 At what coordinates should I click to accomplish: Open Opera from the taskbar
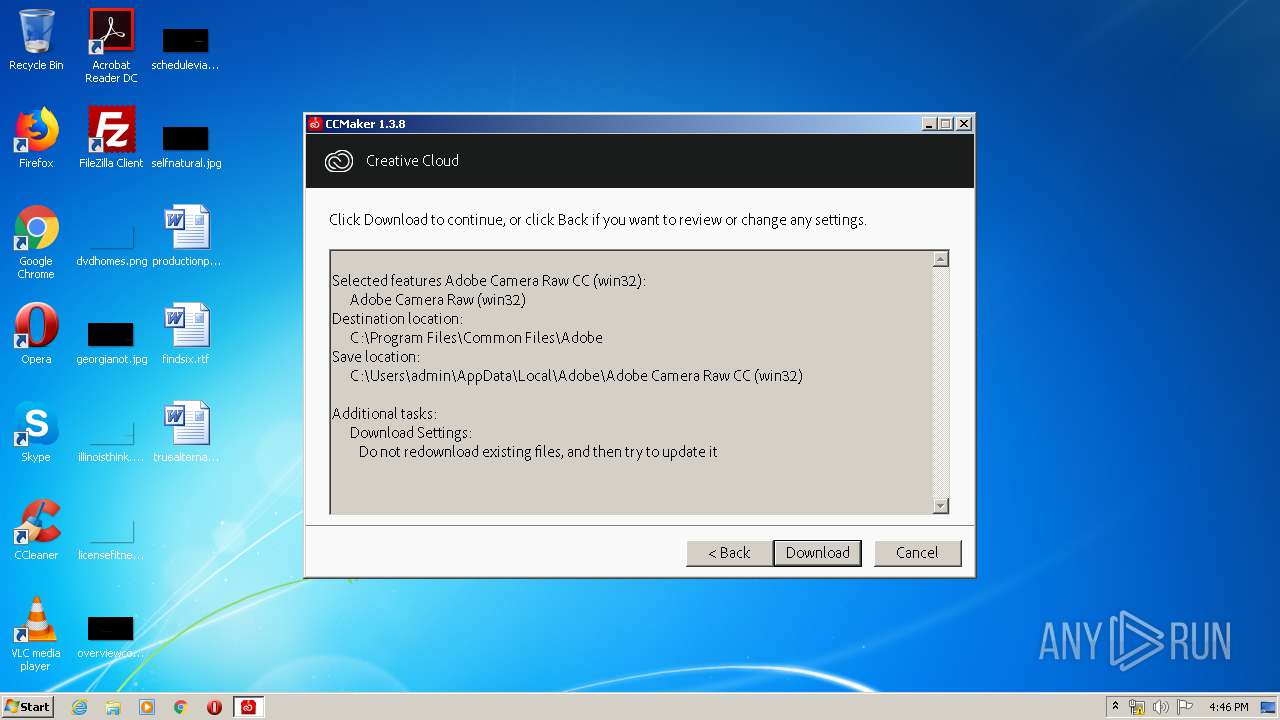point(214,707)
